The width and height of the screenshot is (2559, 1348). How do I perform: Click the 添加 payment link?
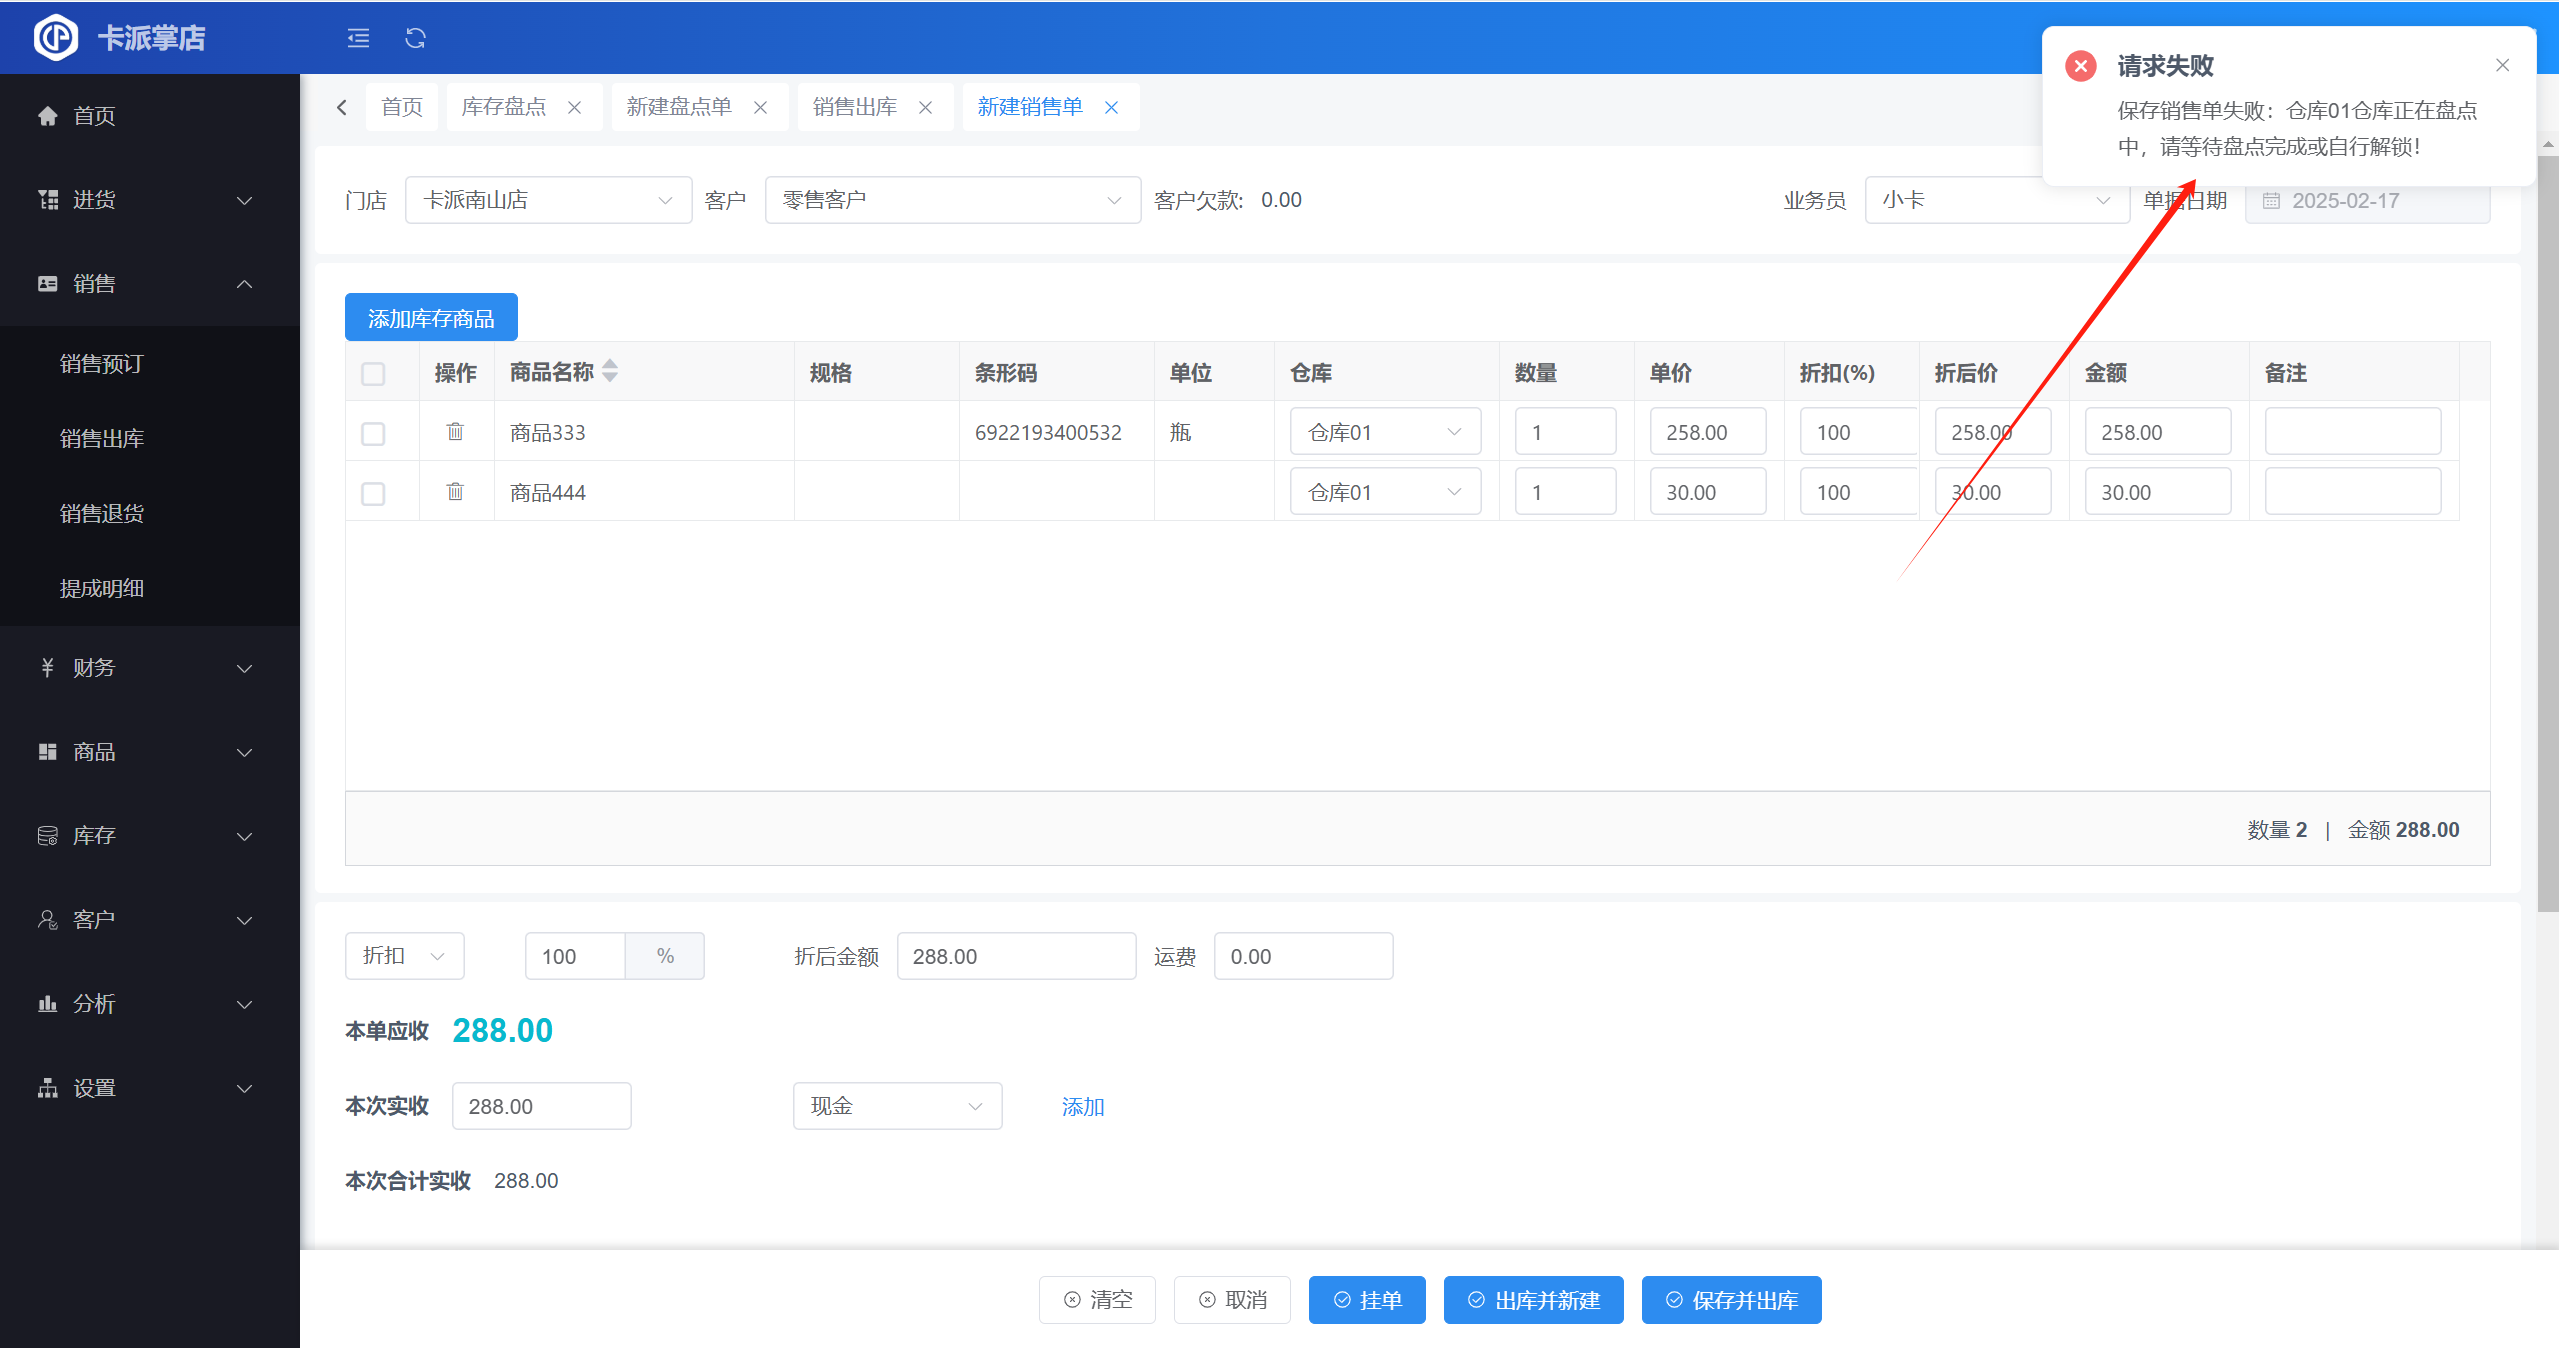pos(1083,1107)
